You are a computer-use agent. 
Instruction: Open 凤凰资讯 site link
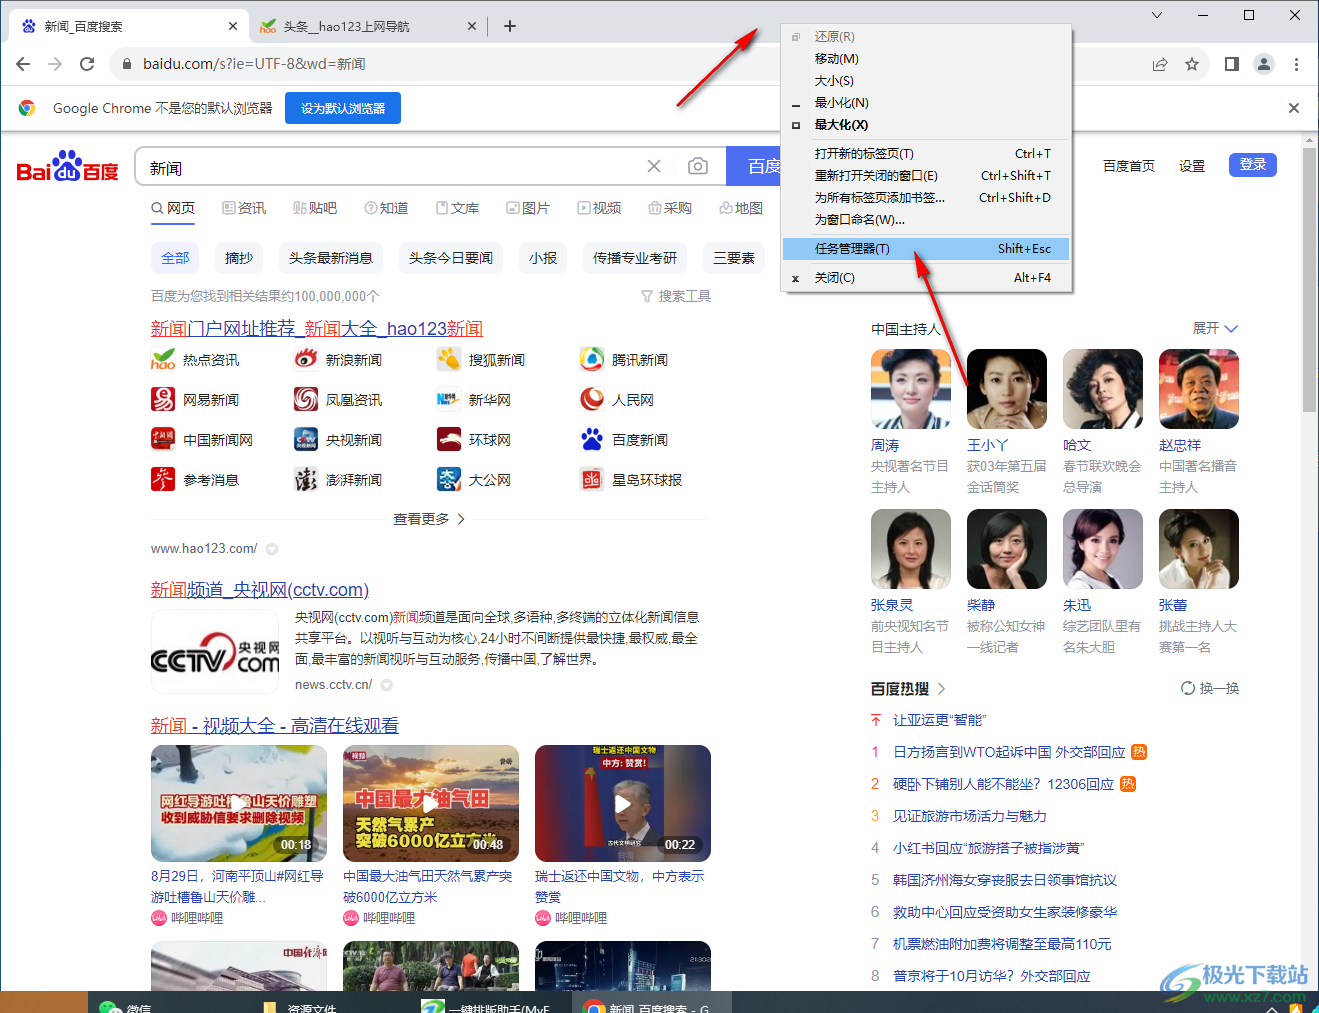(339, 400)
